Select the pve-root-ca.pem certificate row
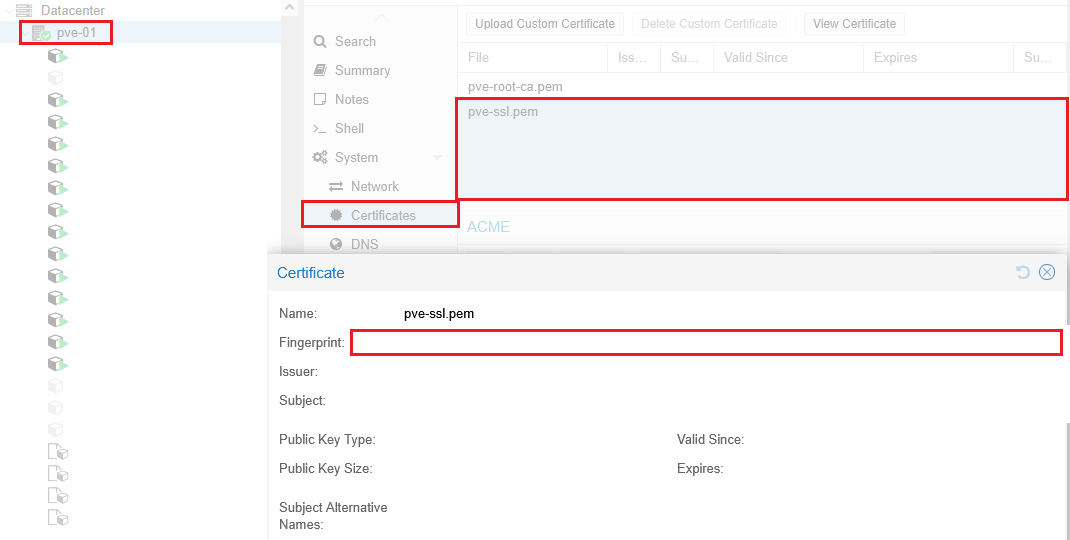The image size is (1070, 540). point(764,87)
